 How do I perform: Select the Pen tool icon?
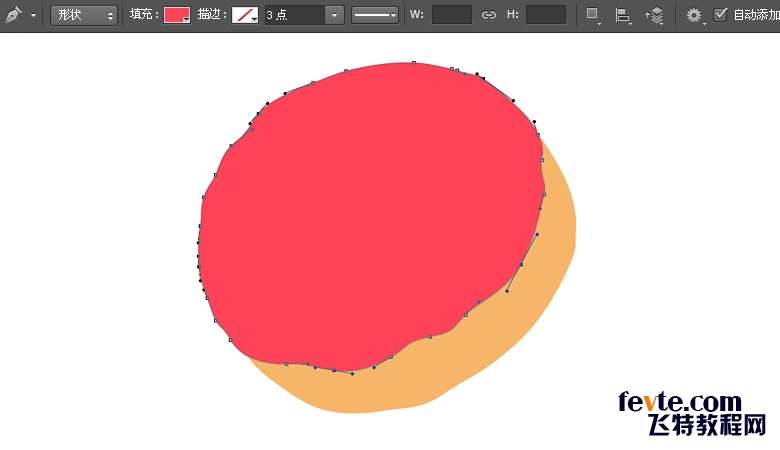[x=13, y=15]
